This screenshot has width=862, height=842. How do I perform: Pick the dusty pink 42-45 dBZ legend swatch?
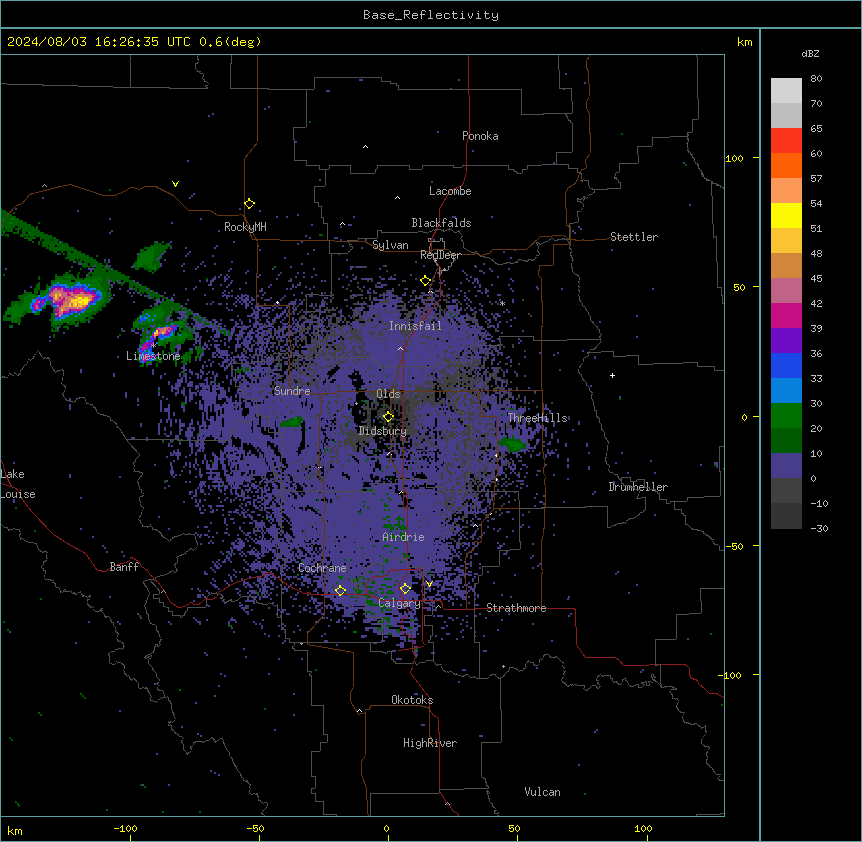click(786, 291)
